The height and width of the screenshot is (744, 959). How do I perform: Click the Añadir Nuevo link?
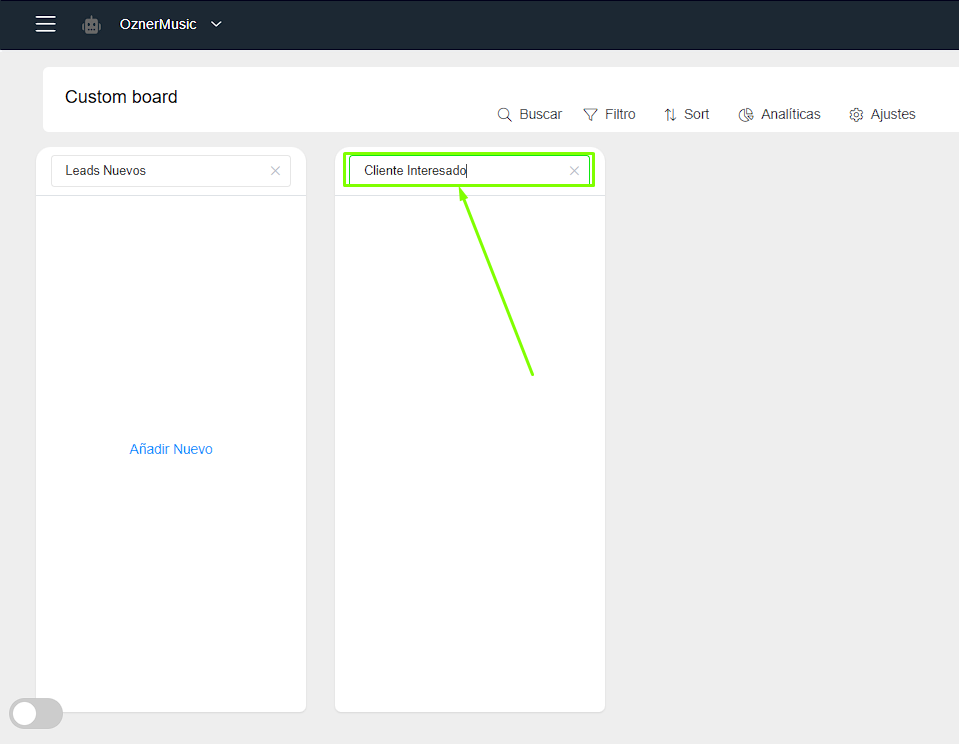point(171,449)
